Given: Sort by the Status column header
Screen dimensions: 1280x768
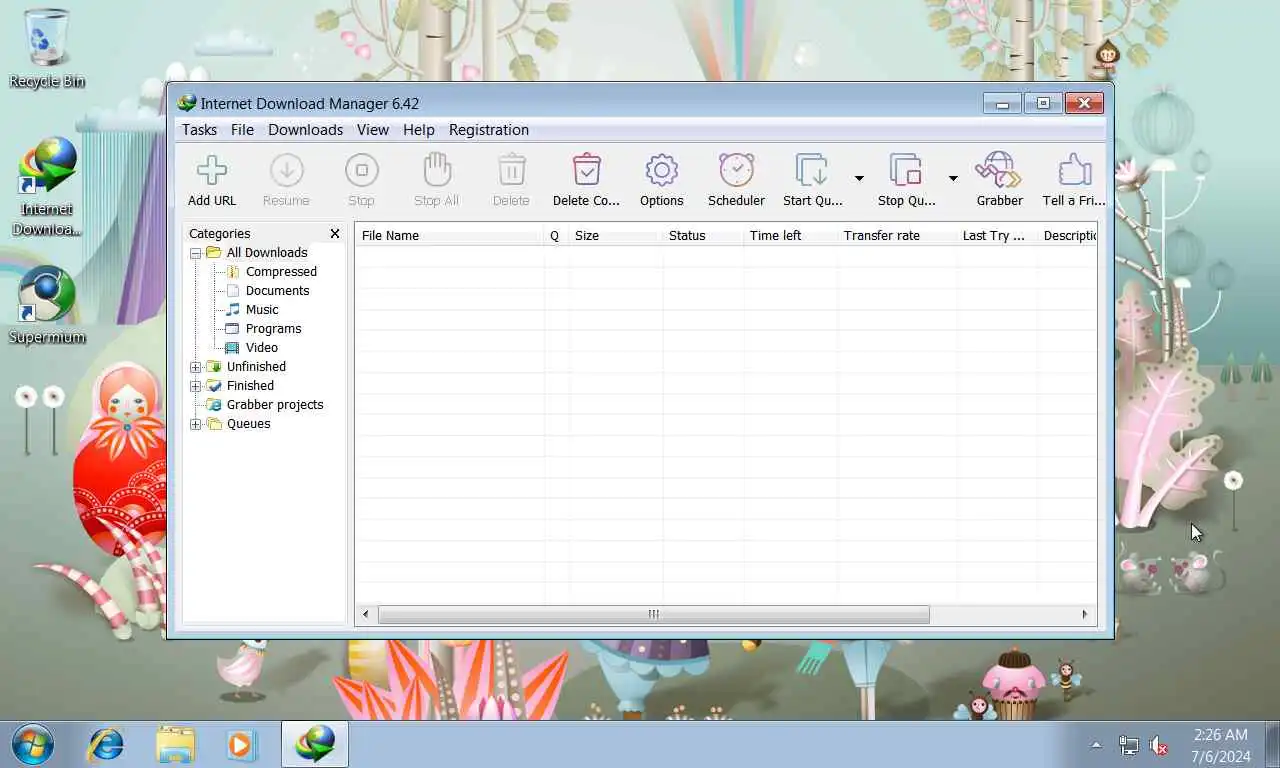Looking at the screenshot, I should pos(703,236).
